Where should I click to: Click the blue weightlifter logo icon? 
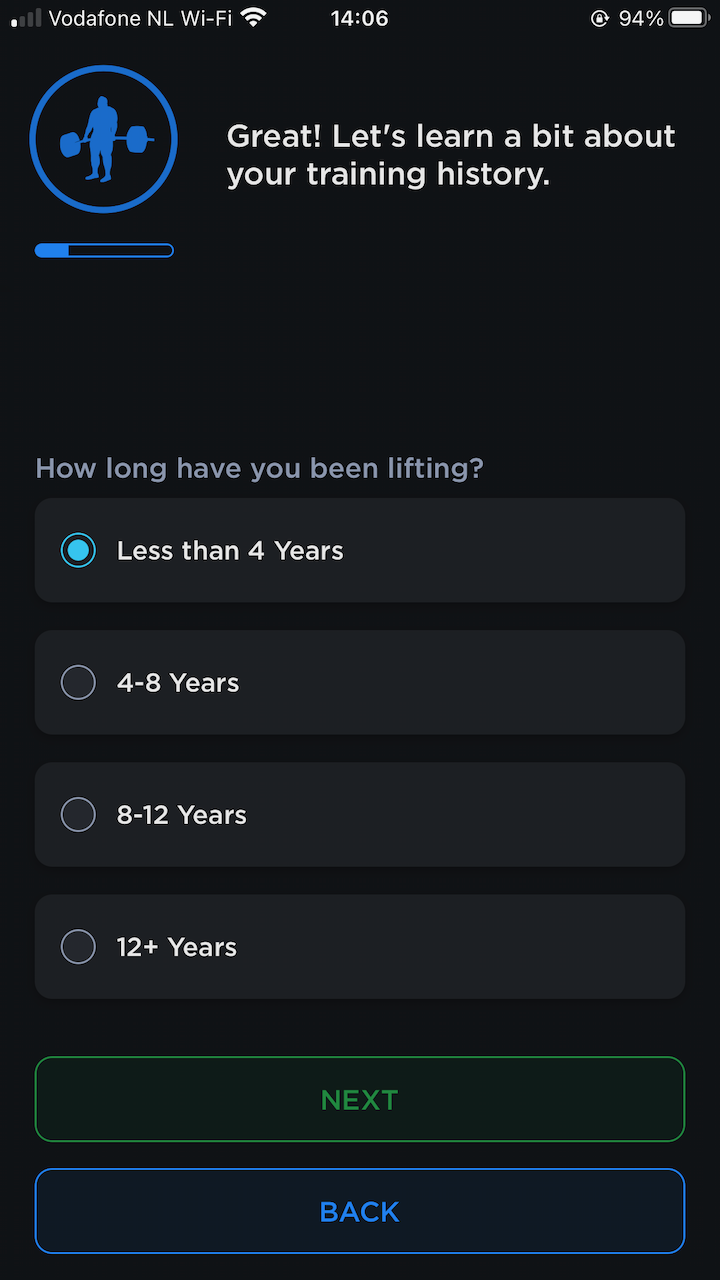click(x=103, y=139)
